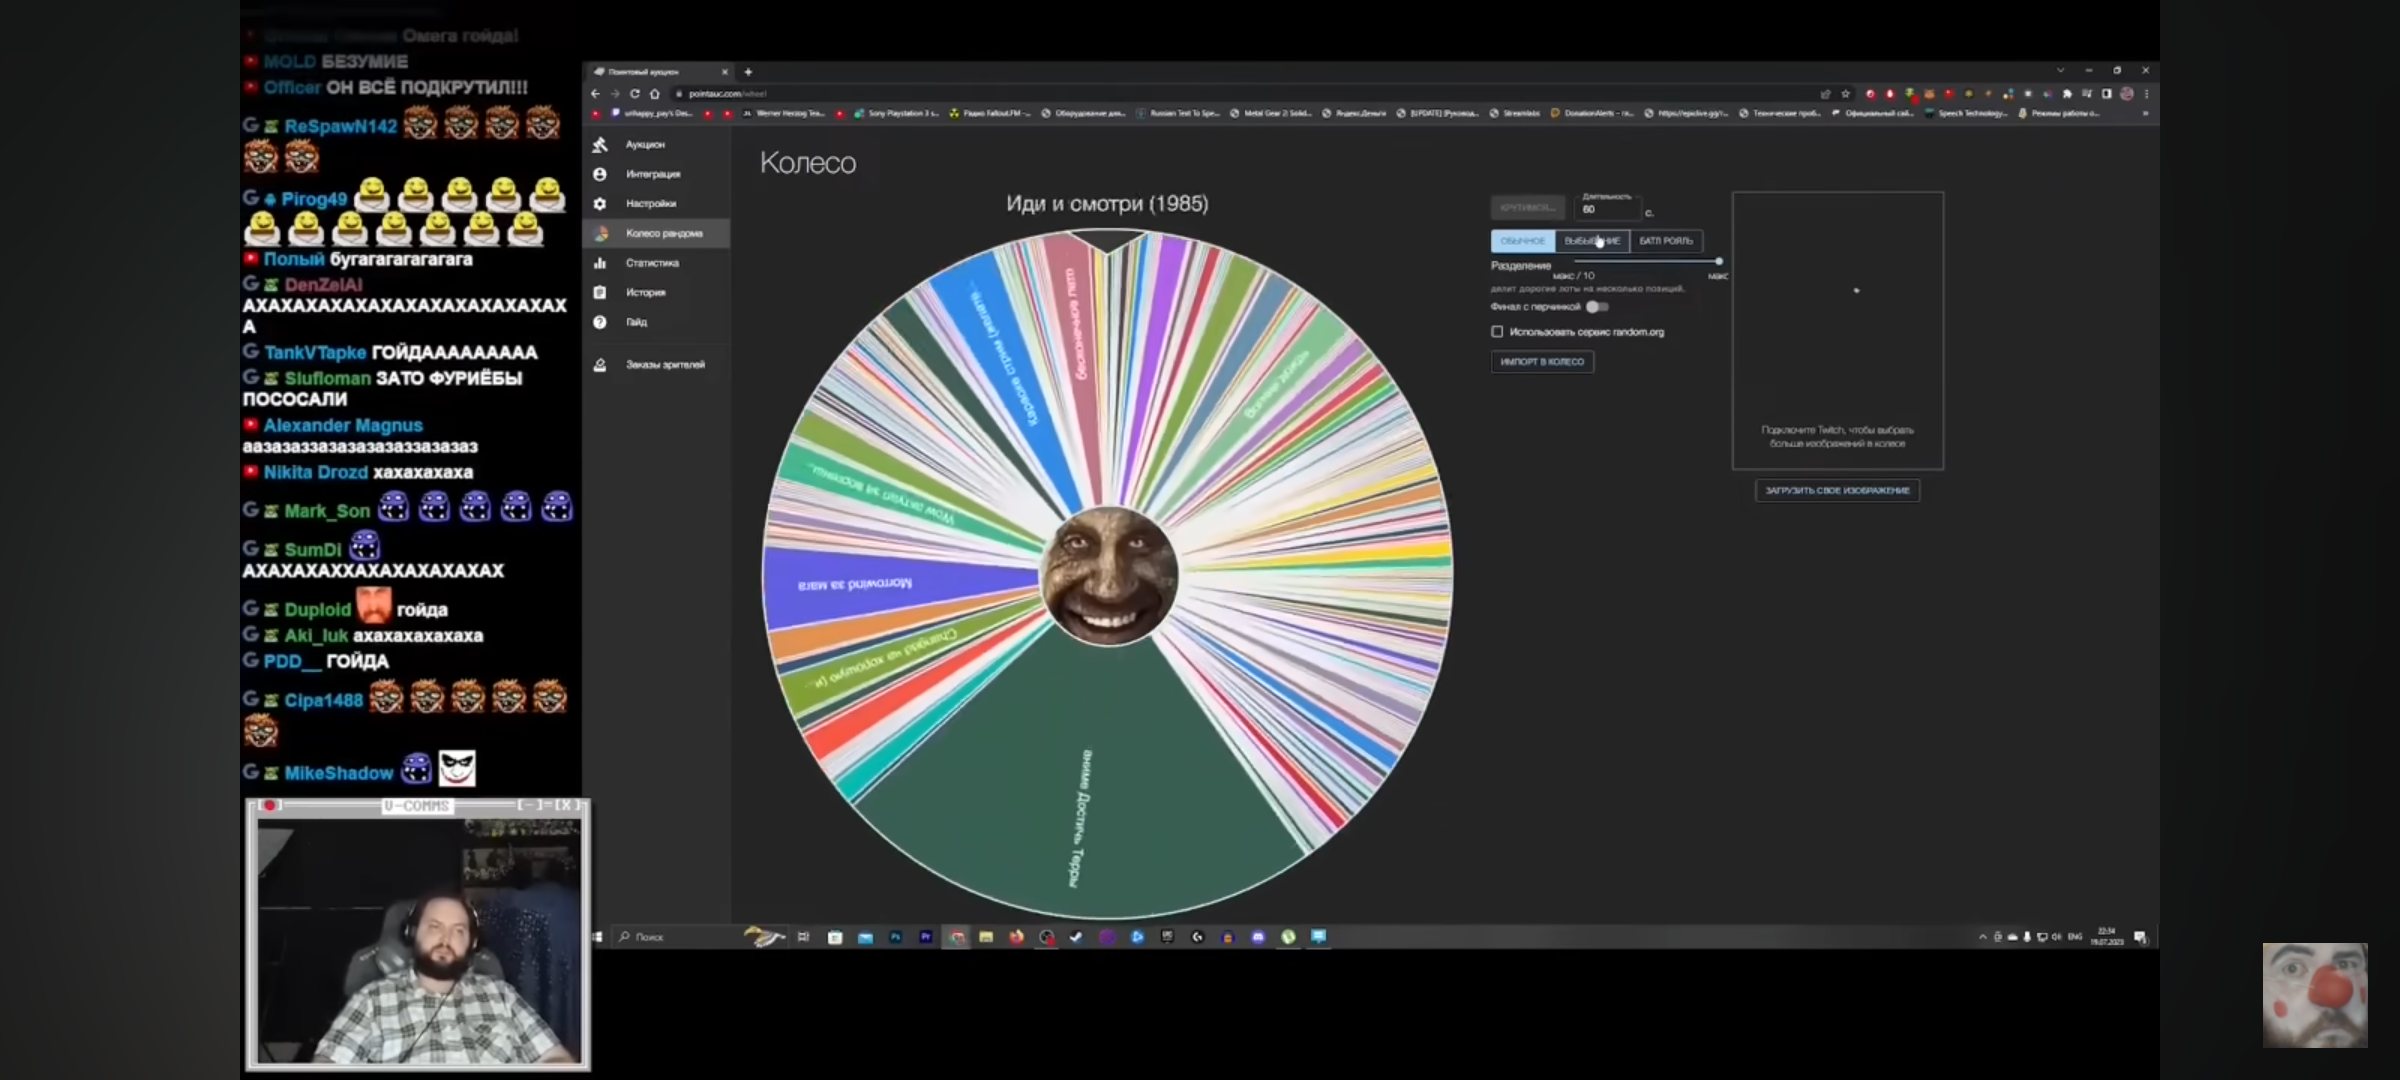The width and height of the screenshot is (2400, 1080).
Task: Open the Аукцион gavel icon
Action: point(600,145)
